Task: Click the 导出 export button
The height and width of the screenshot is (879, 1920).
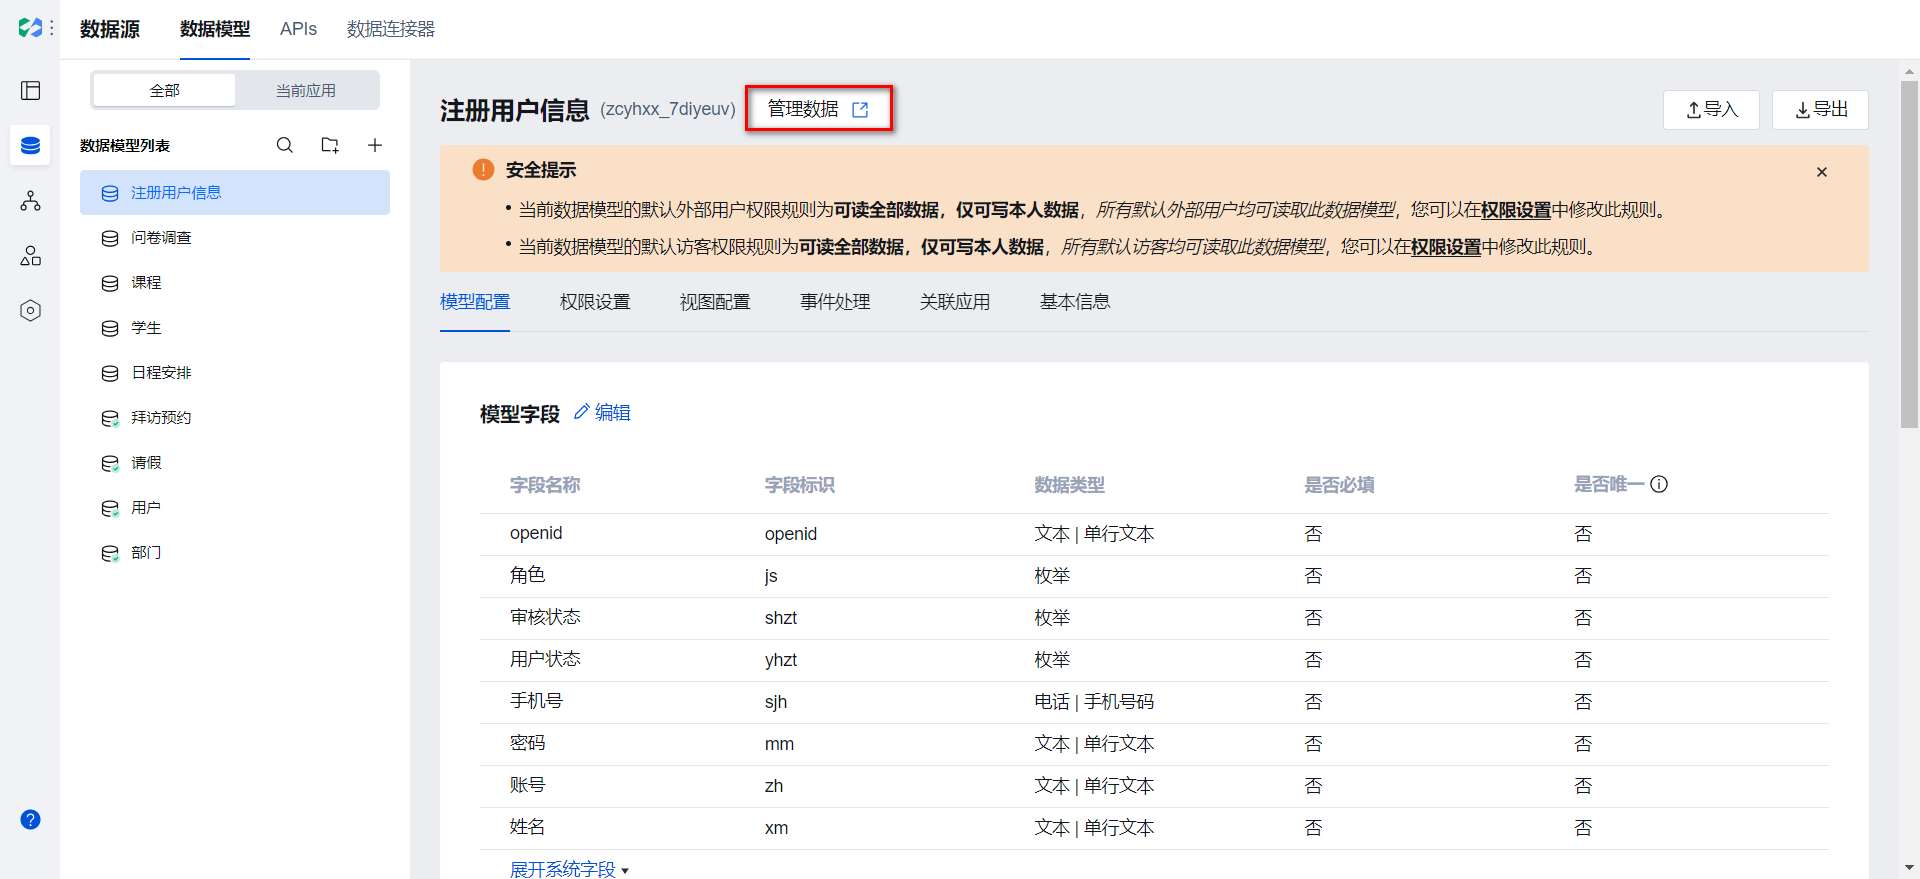Action: tap(1820, 110)
